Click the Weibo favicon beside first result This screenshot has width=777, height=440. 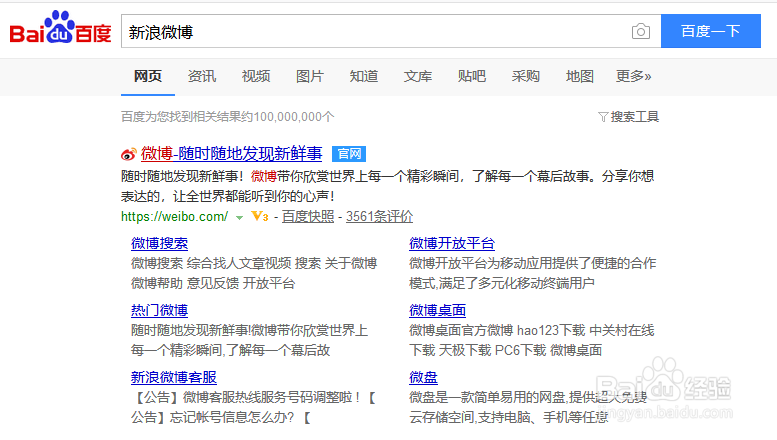coord(128,154)
